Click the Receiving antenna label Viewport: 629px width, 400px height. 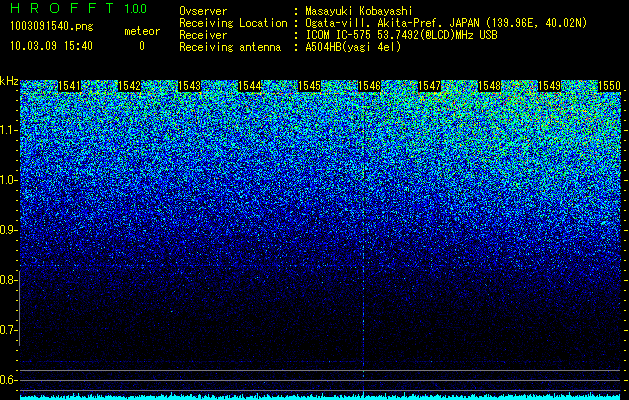coord(230,47)
